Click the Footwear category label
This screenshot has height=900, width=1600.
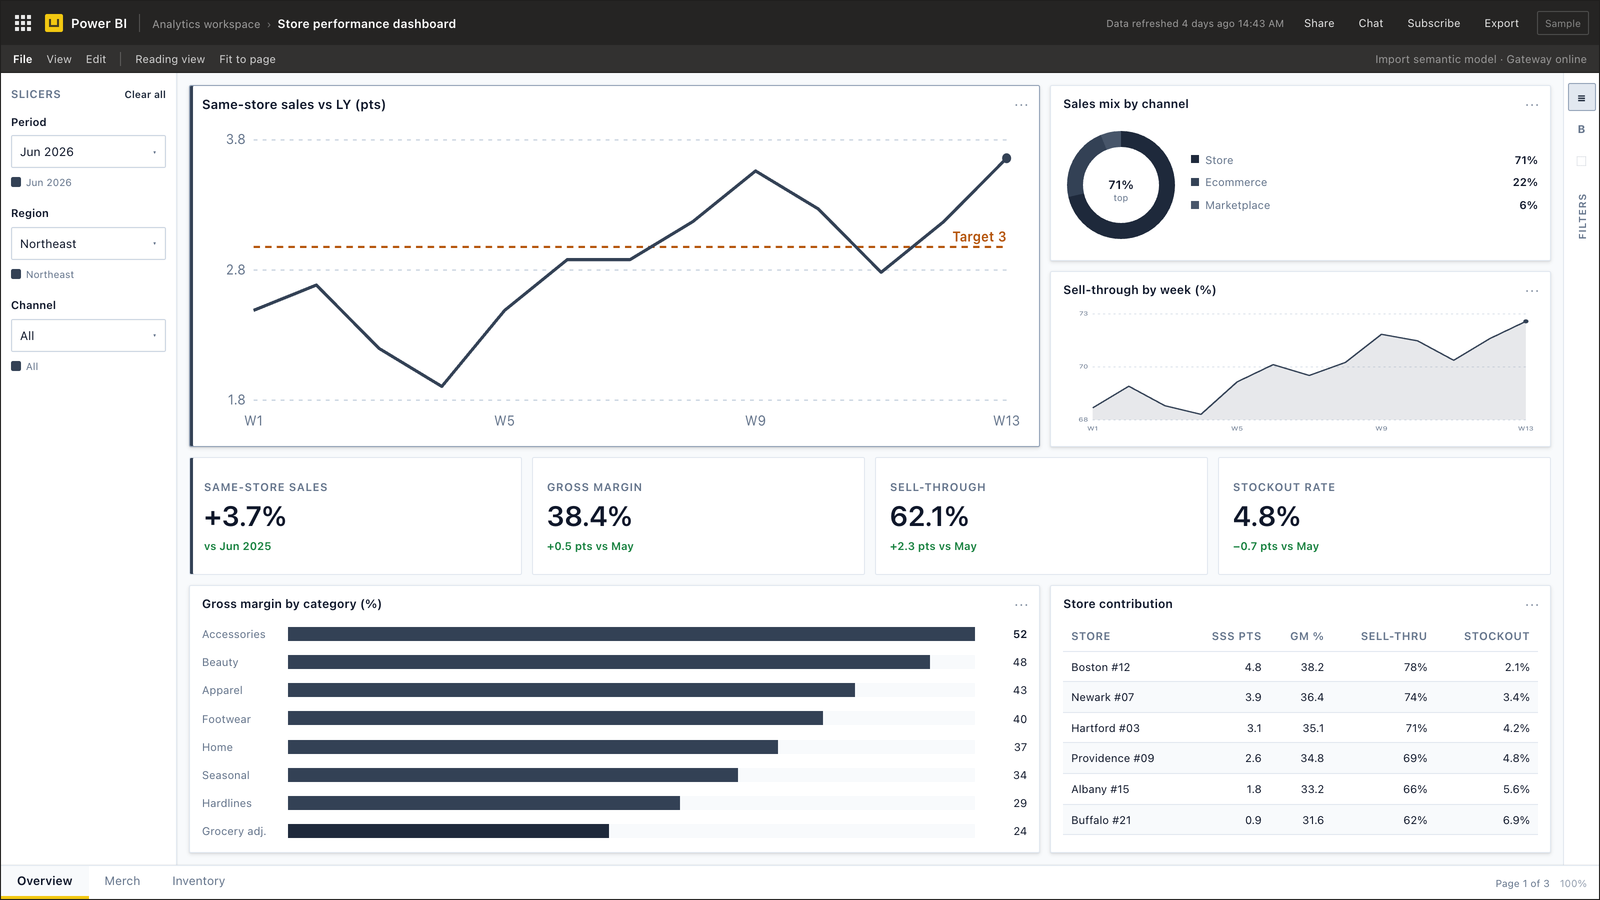(x=226, y=719)
